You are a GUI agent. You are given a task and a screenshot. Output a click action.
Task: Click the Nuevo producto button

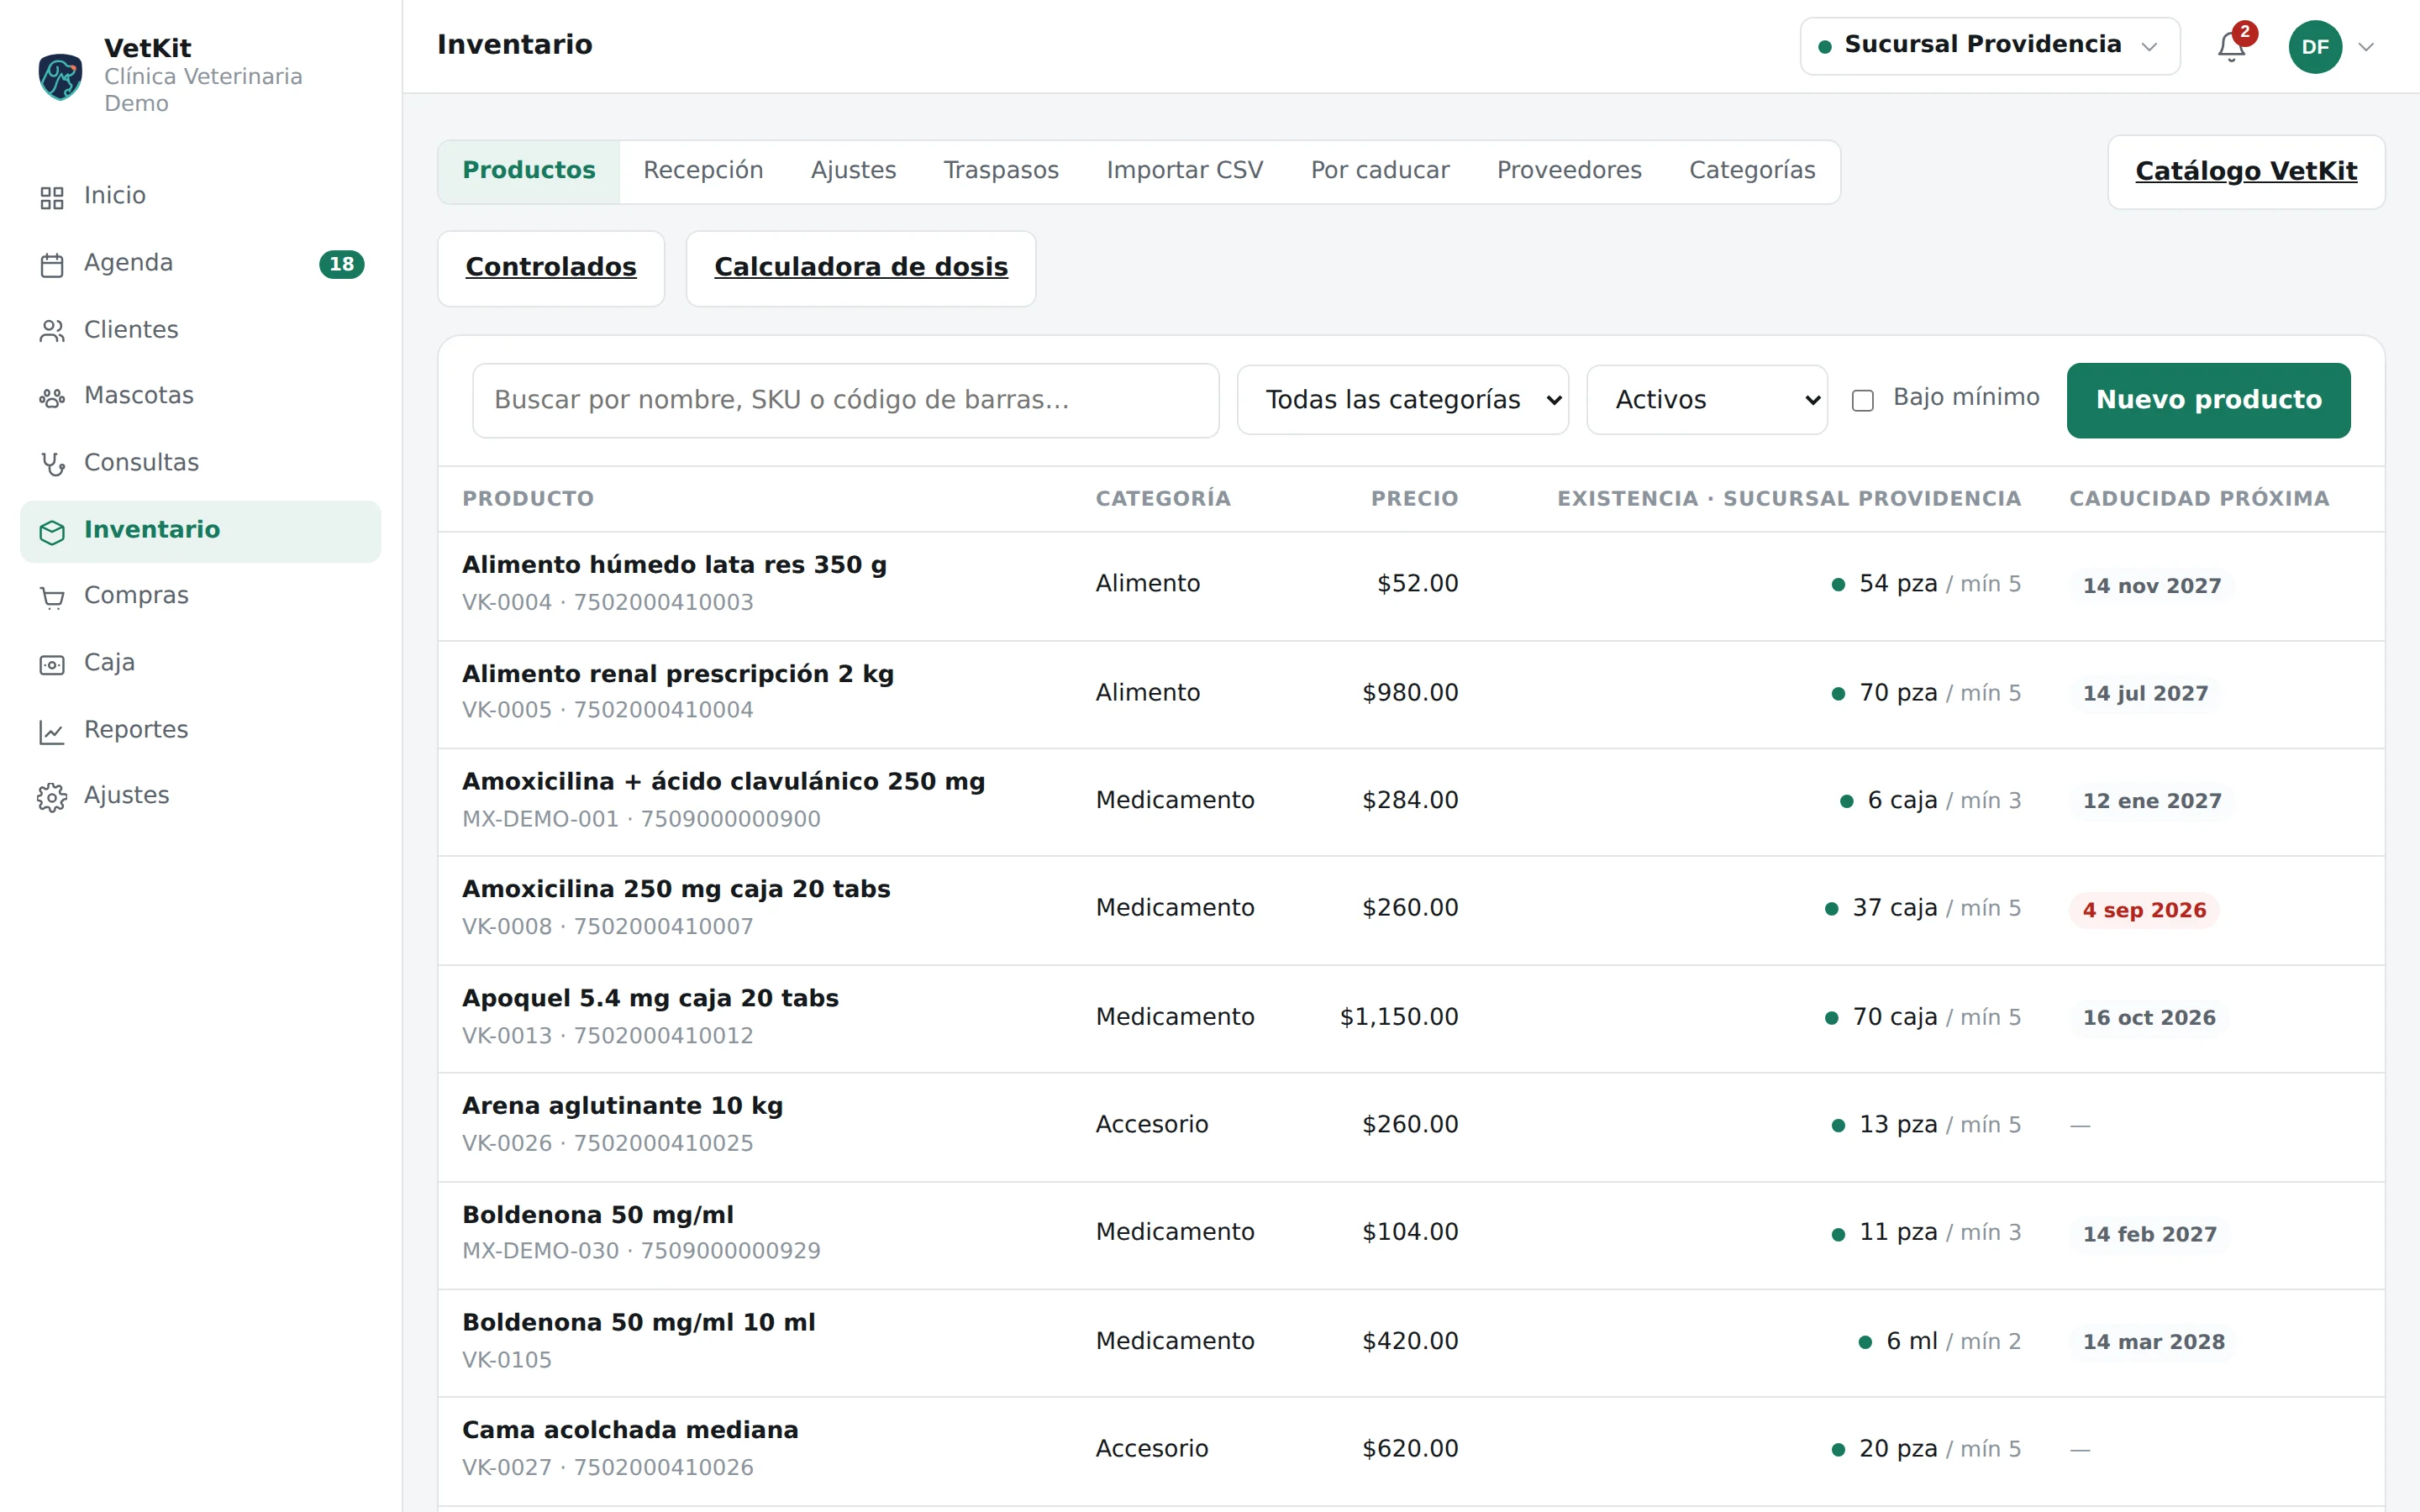point(2208,400)
